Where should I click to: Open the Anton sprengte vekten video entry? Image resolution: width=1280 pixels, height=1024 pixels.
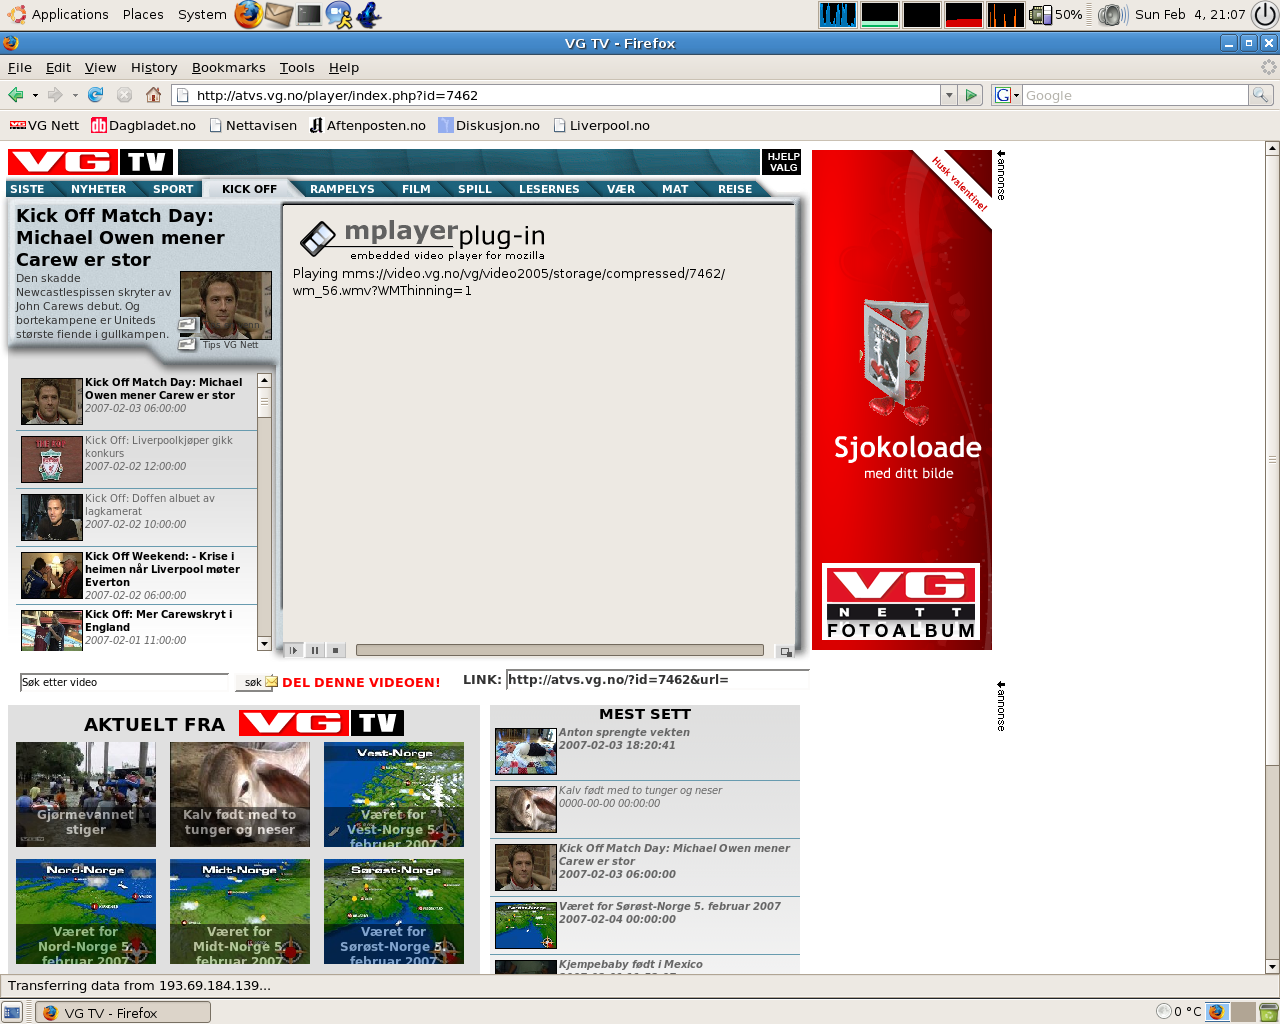645,751
